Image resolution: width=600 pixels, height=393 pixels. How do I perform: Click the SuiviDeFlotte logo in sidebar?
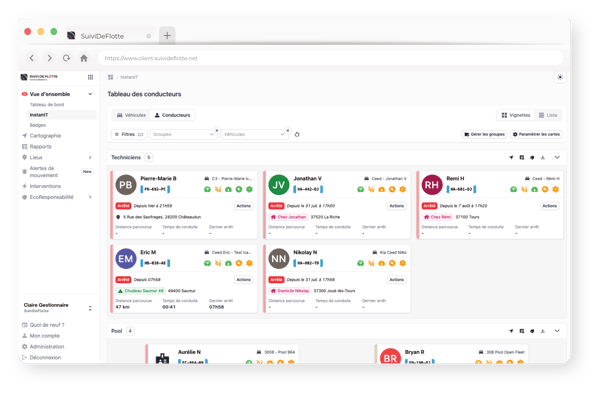(x=39, y=77)
